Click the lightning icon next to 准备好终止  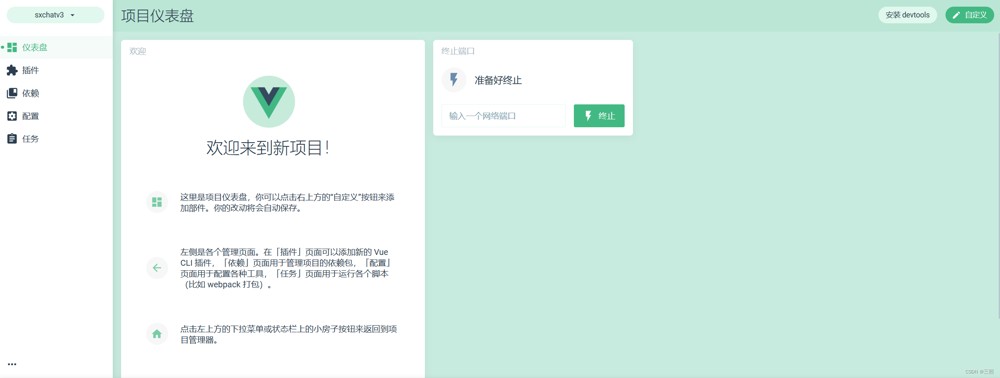[454, 80]
